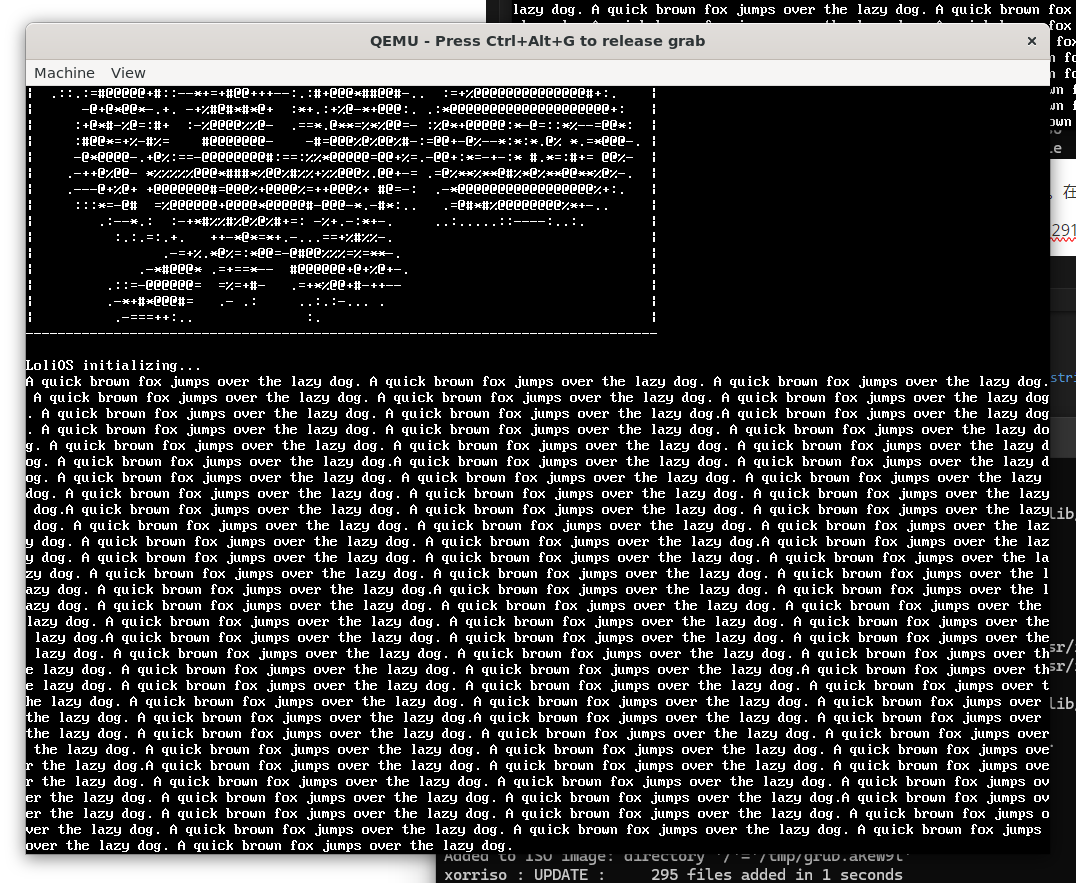The image size is (1076, 883).
Task: Open the Machine menu
Action: (x=64, y=73)
